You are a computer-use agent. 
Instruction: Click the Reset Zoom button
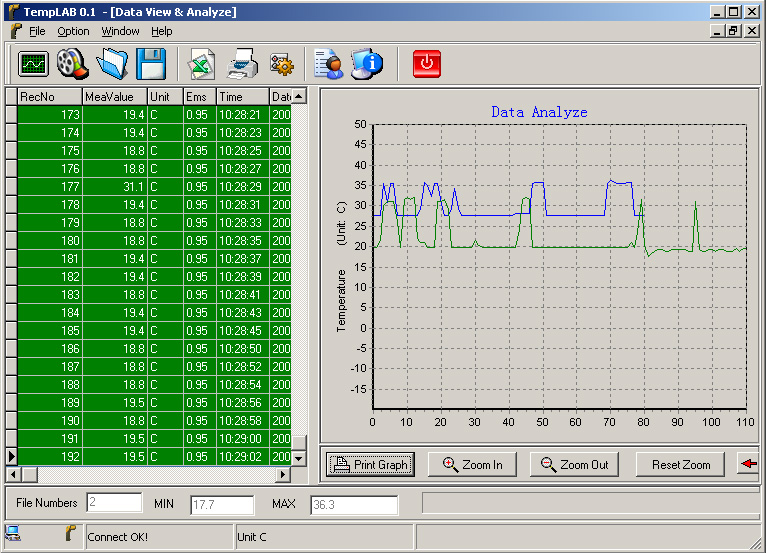(680, 465)
